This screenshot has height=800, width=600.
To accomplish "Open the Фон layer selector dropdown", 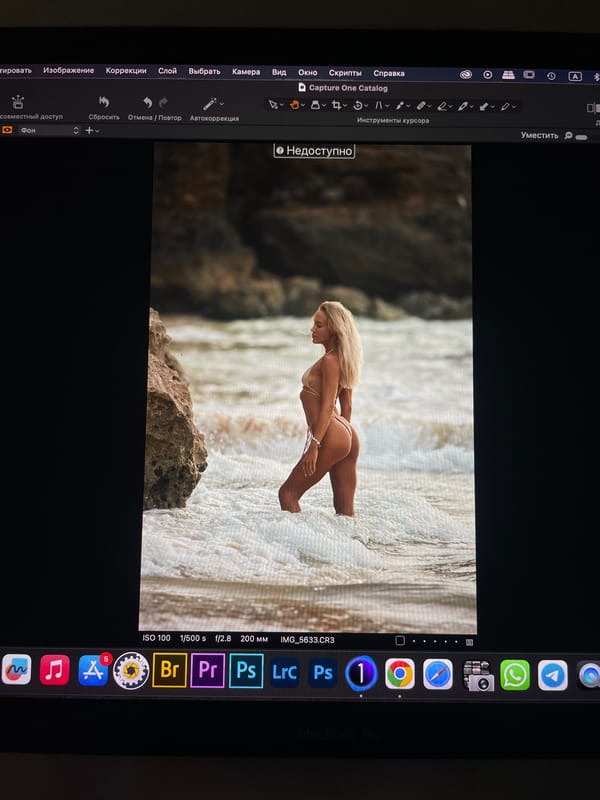I will (49, 131).
